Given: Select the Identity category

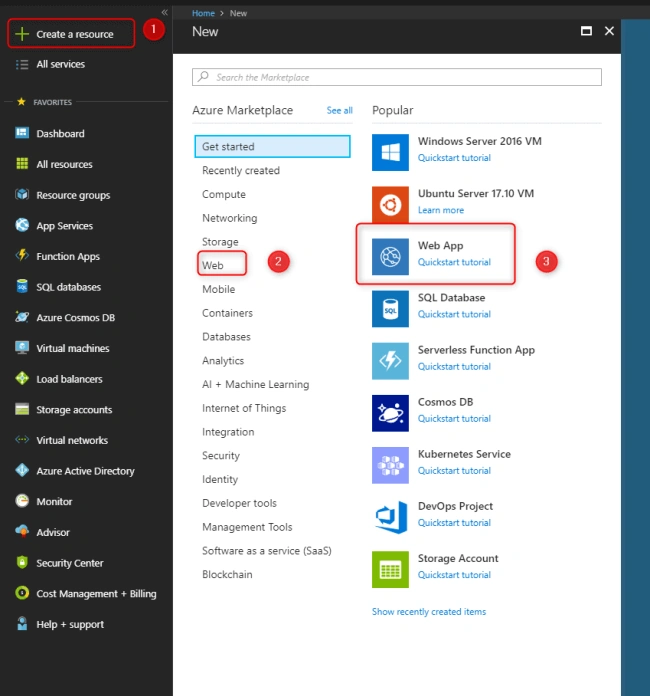Looking at the screenshot, I should tap(220, 479).
